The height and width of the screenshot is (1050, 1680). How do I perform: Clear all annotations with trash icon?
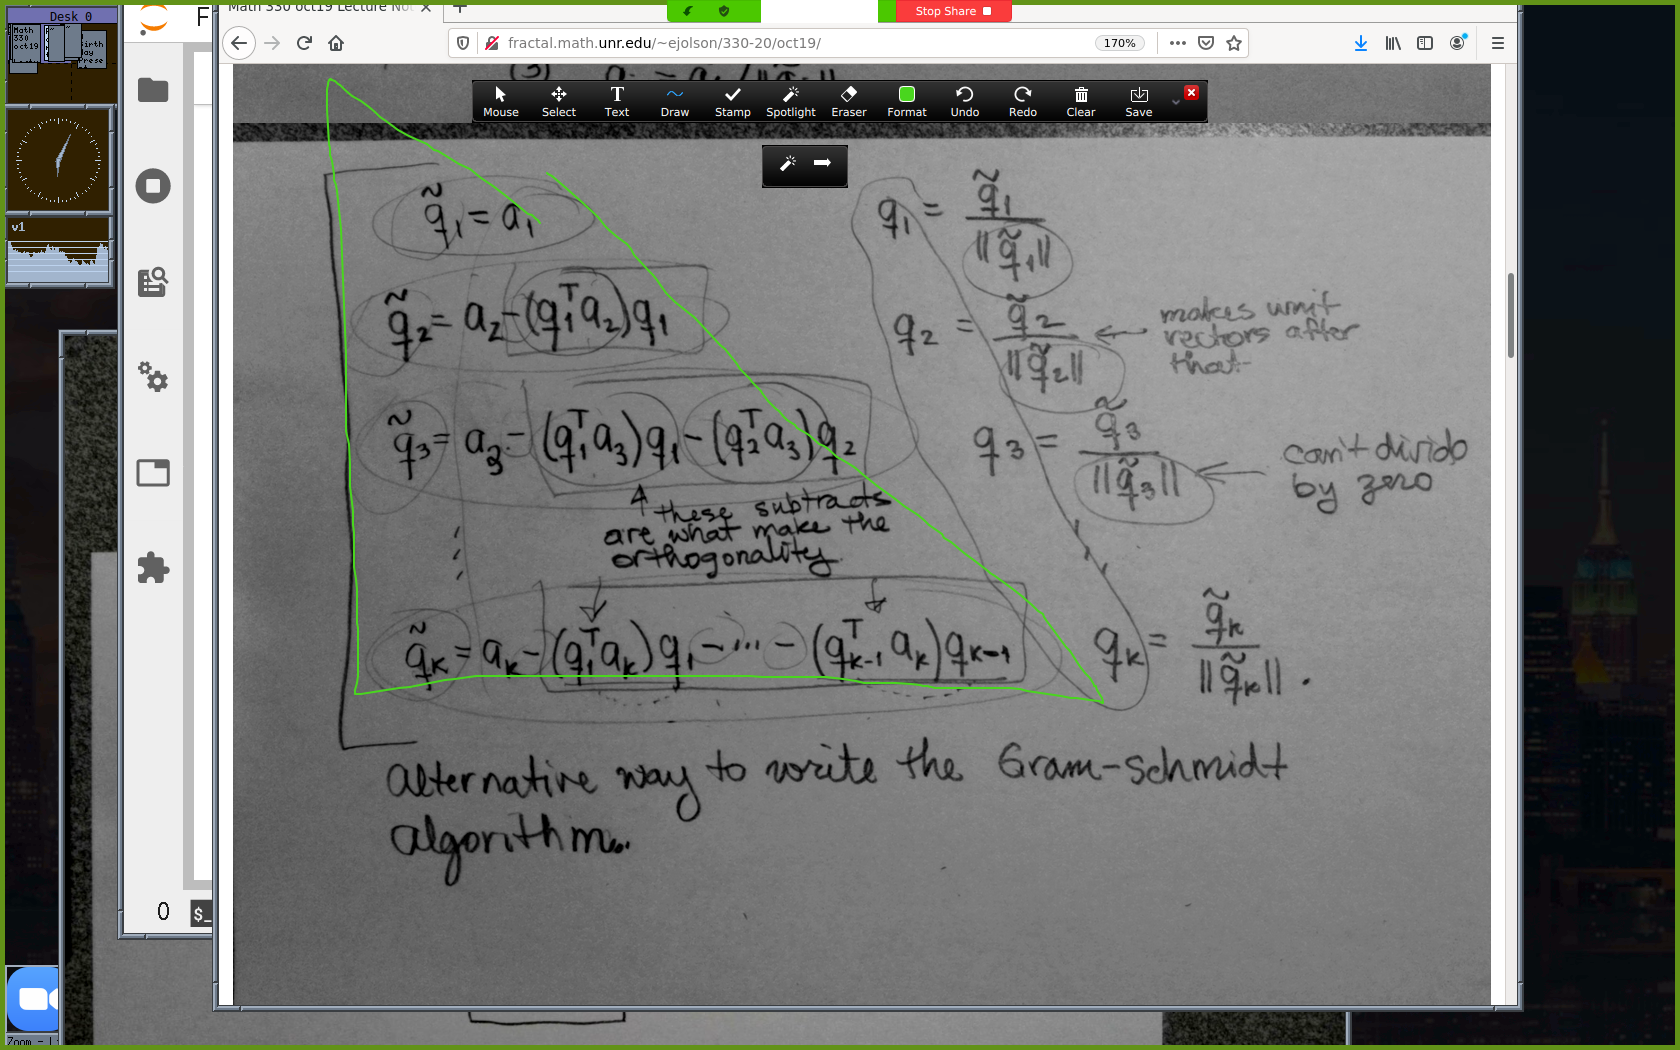(1080, 101)
